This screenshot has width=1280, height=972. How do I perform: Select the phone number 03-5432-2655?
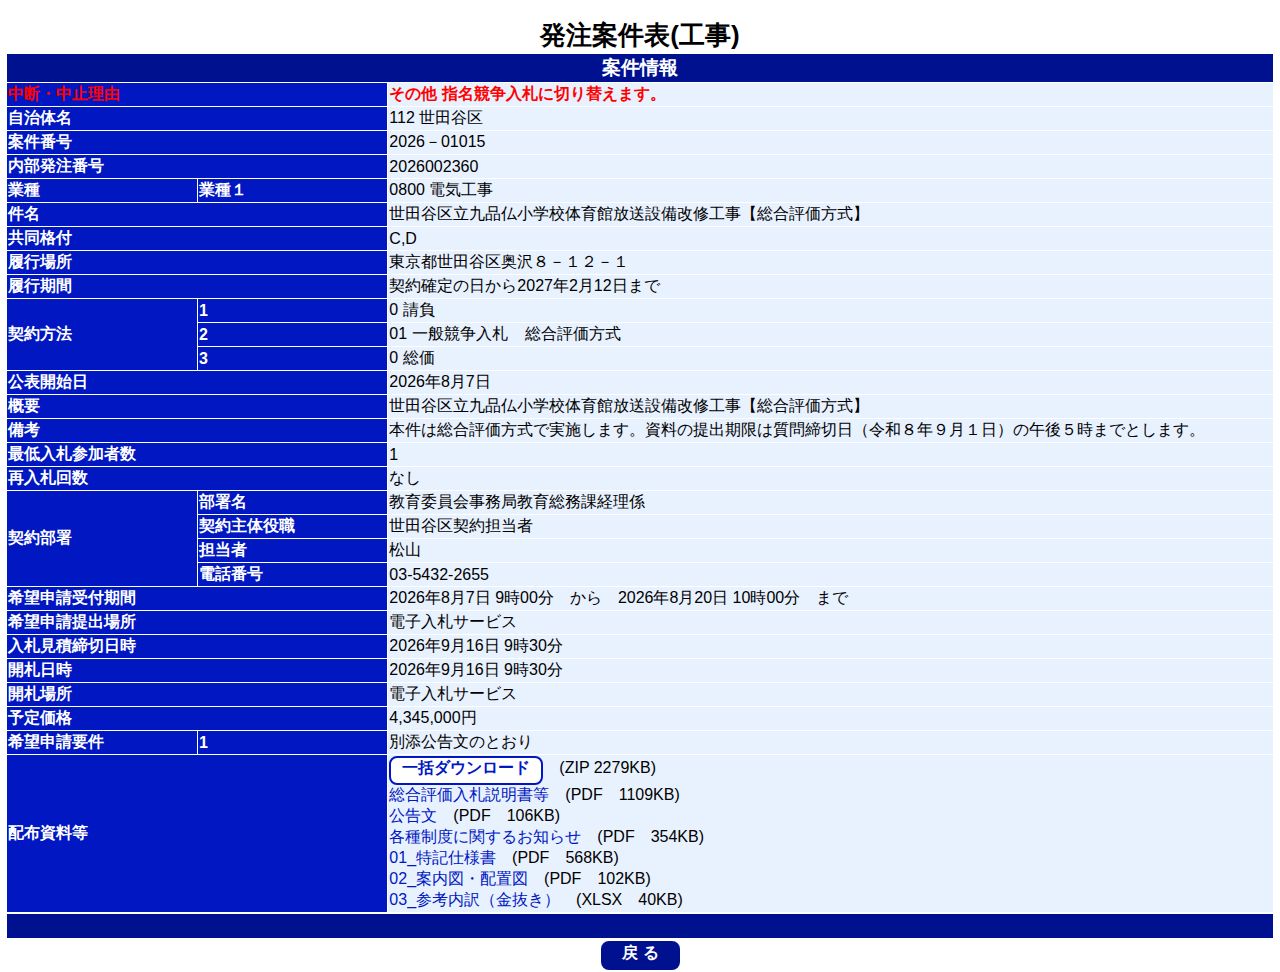tap(439, 574)
